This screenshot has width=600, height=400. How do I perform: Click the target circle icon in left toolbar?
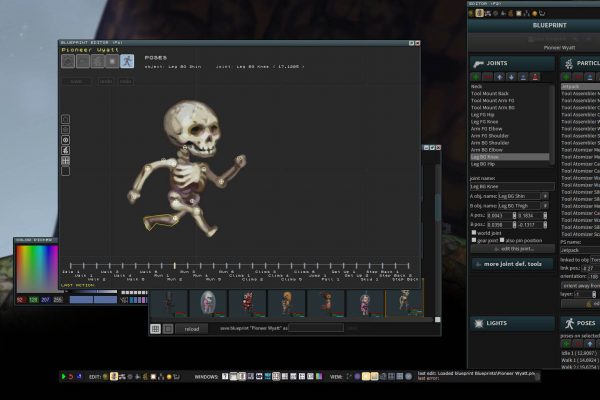click(x=65, y=140)
